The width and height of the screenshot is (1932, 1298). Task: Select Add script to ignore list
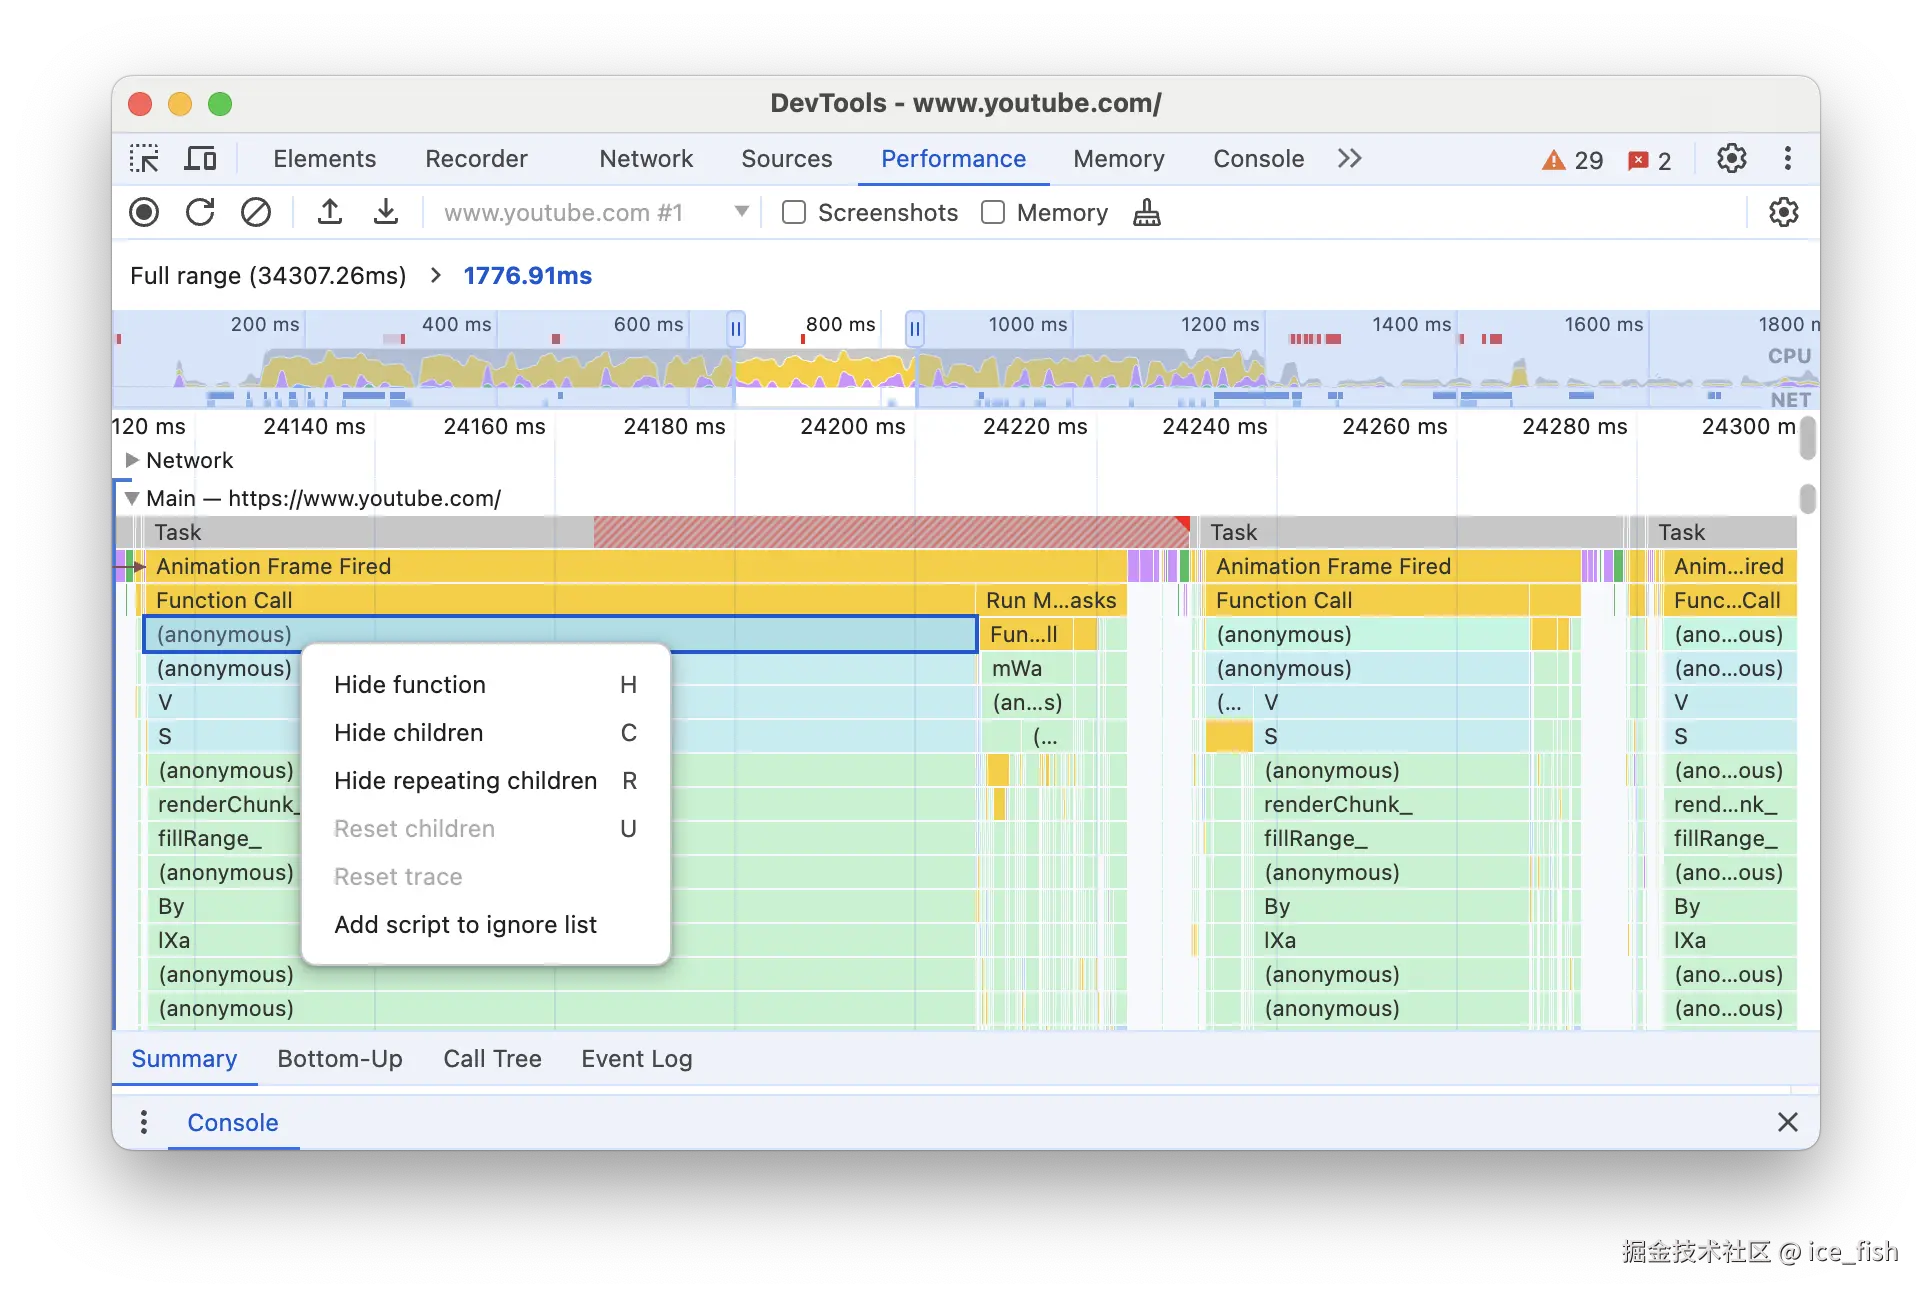point(465,925)
